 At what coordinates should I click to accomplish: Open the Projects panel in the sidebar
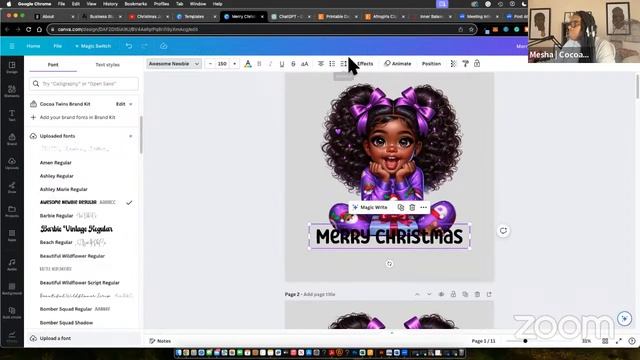(12, 211)
